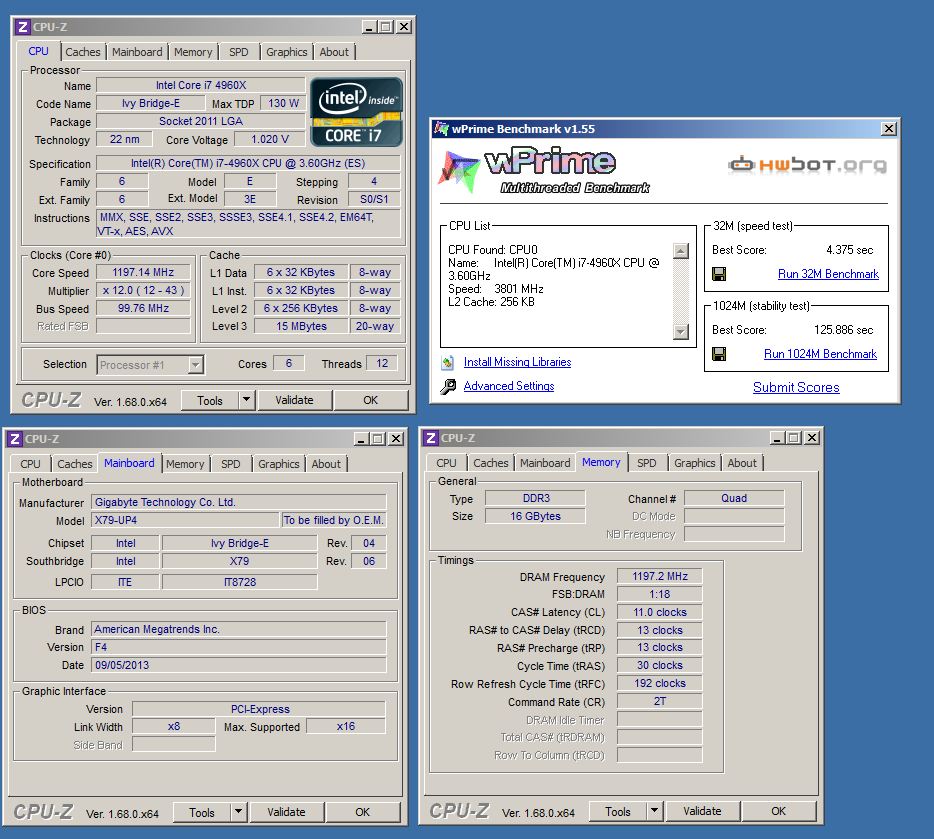Click the Level 3 cache value 15 MBytes
Image resolution: width=934 pixels, height=839 pixels.
tap(301, 326)
